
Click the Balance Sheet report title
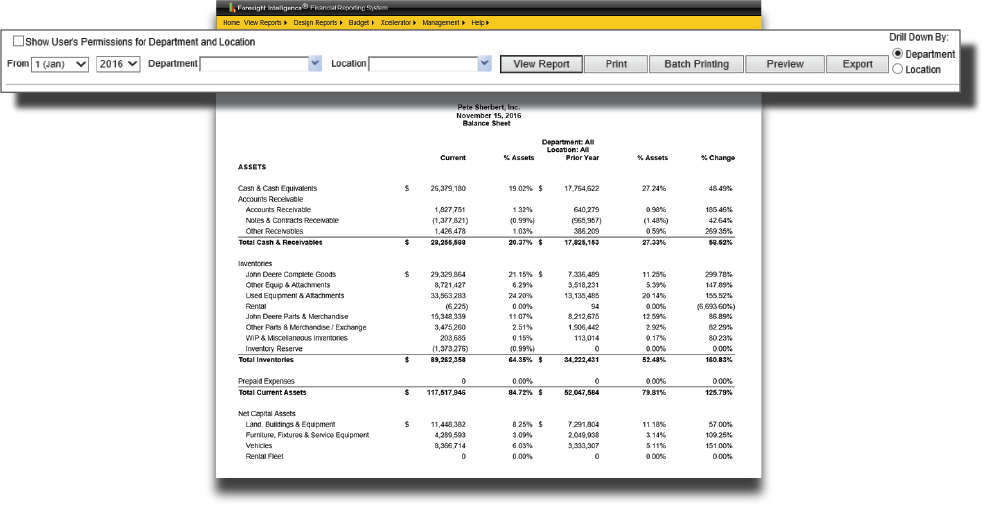pos(486,124)
